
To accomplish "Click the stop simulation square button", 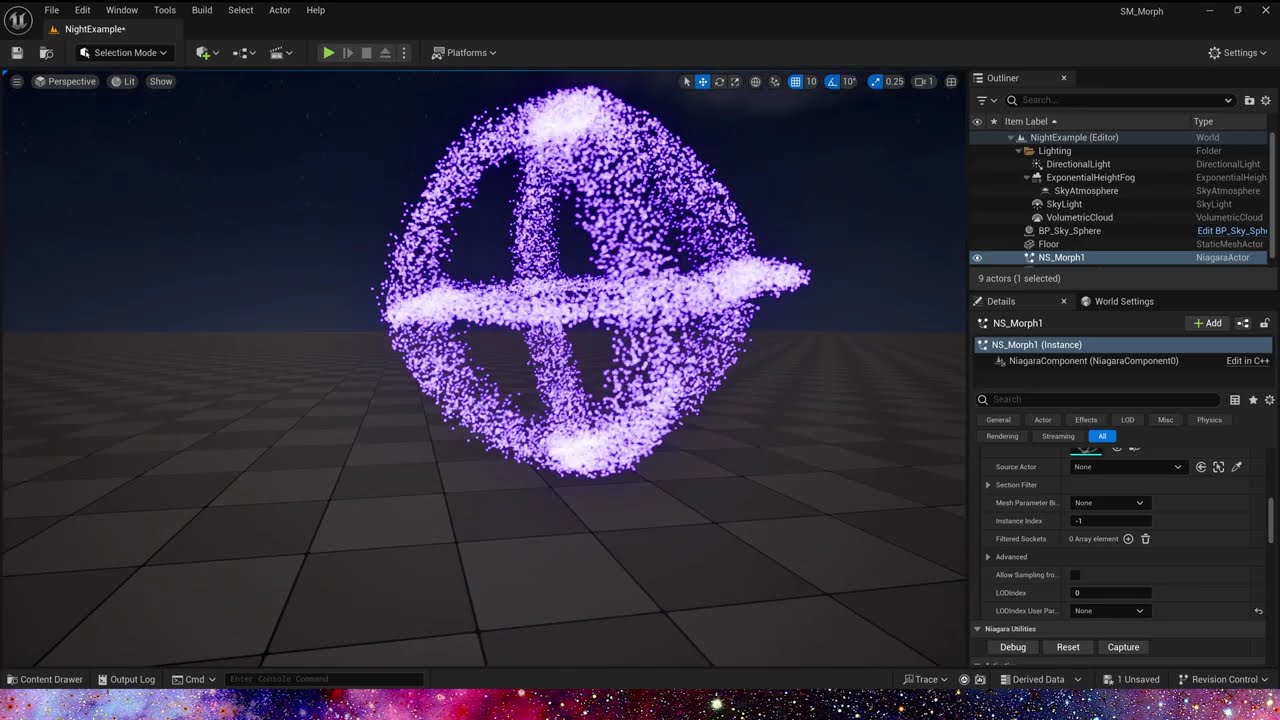I will [x=366, y=53].
